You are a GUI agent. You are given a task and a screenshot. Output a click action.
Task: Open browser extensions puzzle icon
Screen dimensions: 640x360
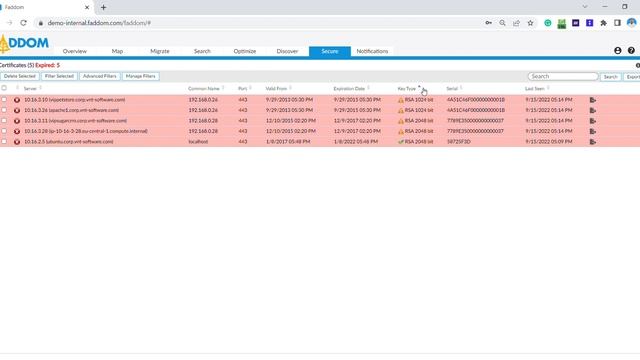coord(603,23)
